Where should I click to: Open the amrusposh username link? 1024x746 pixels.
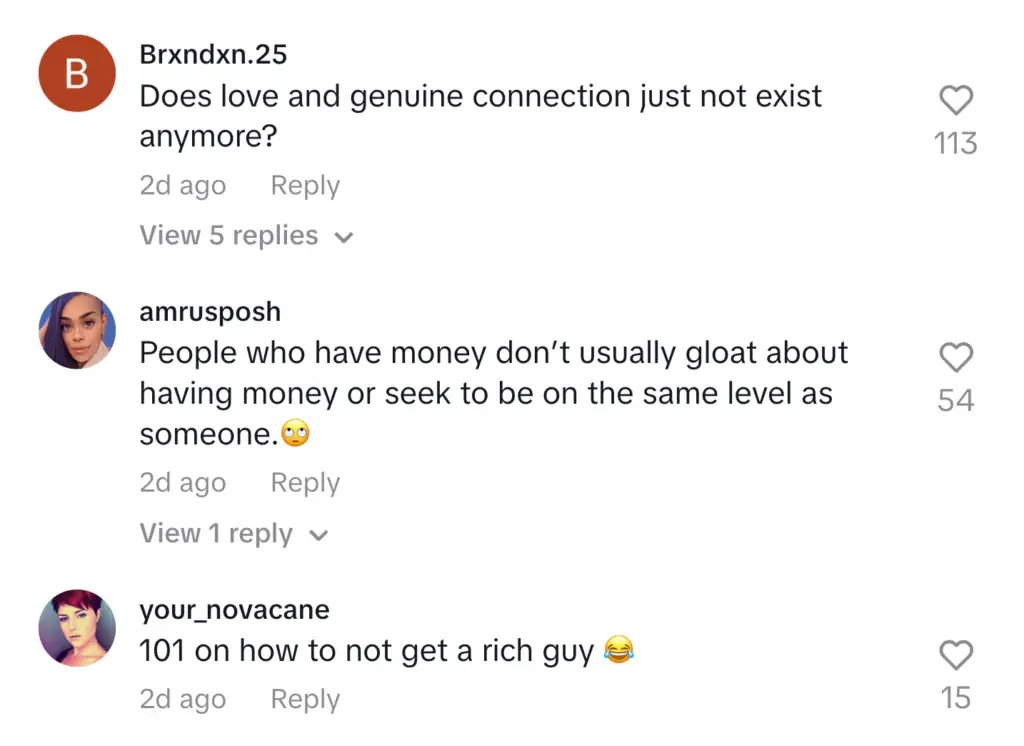tap(210, 312)
